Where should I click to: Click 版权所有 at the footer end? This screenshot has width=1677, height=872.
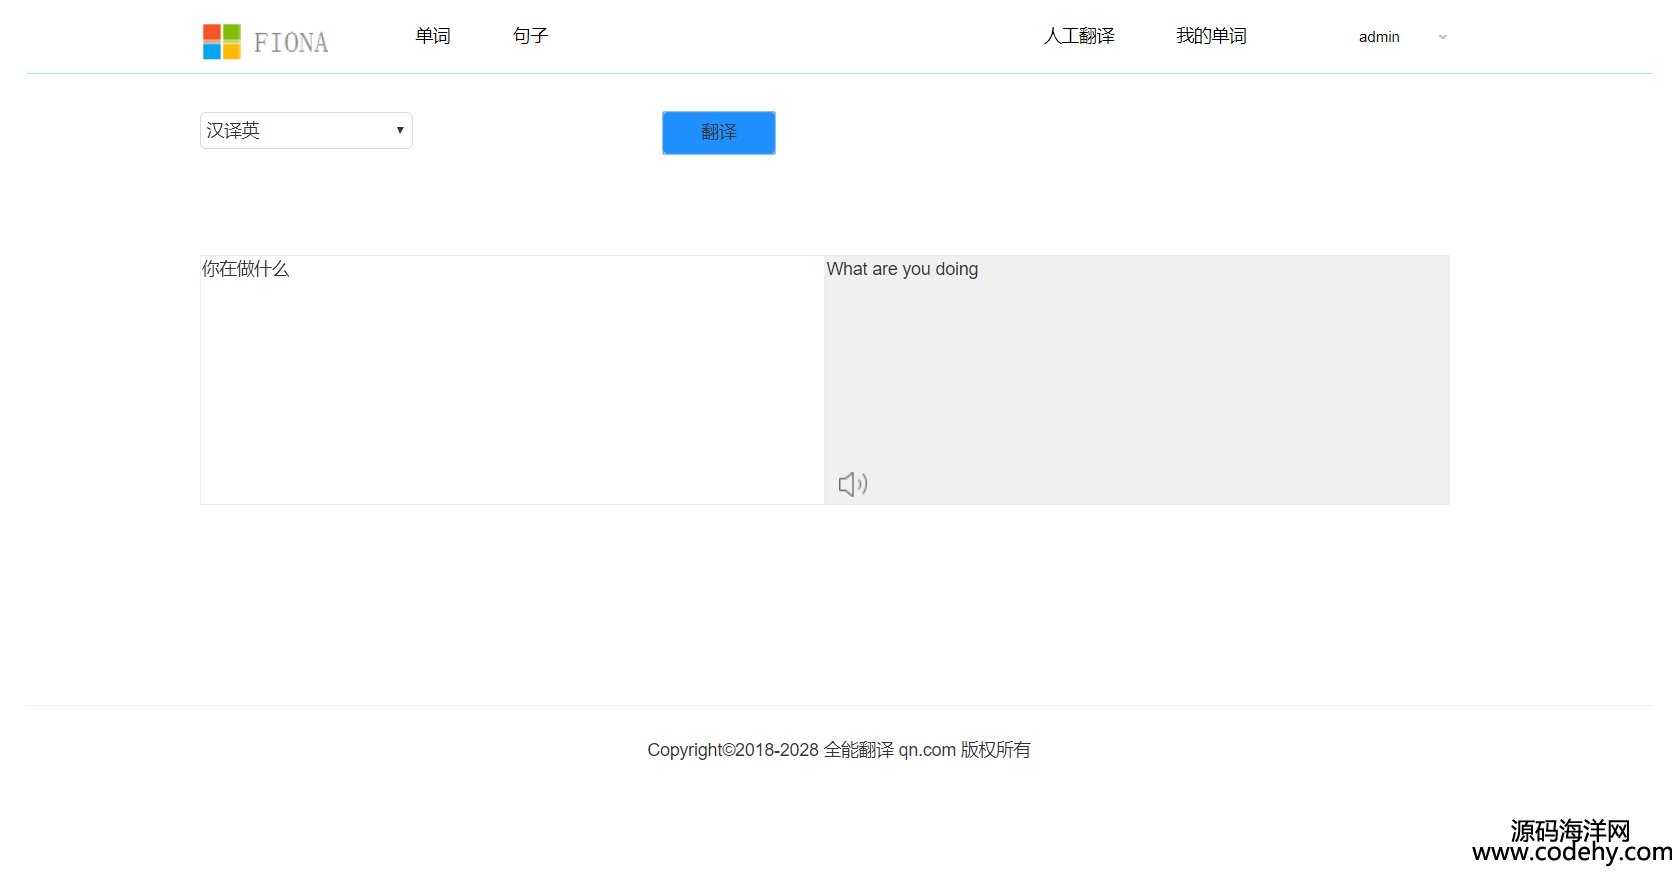995,750
